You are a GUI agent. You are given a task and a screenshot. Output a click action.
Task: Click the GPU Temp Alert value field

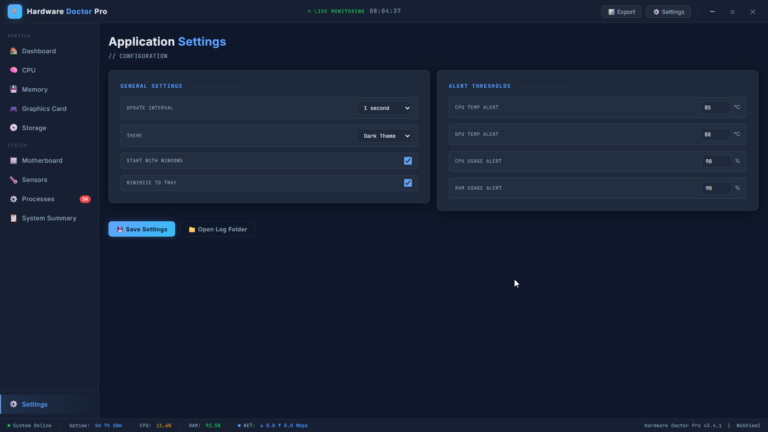[715, 134]
